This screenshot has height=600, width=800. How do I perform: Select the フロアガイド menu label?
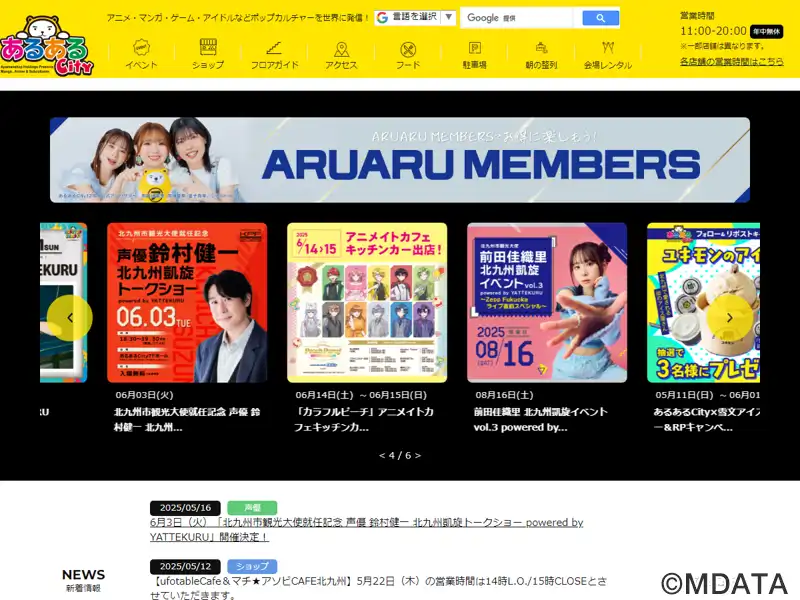coord(274,65)
